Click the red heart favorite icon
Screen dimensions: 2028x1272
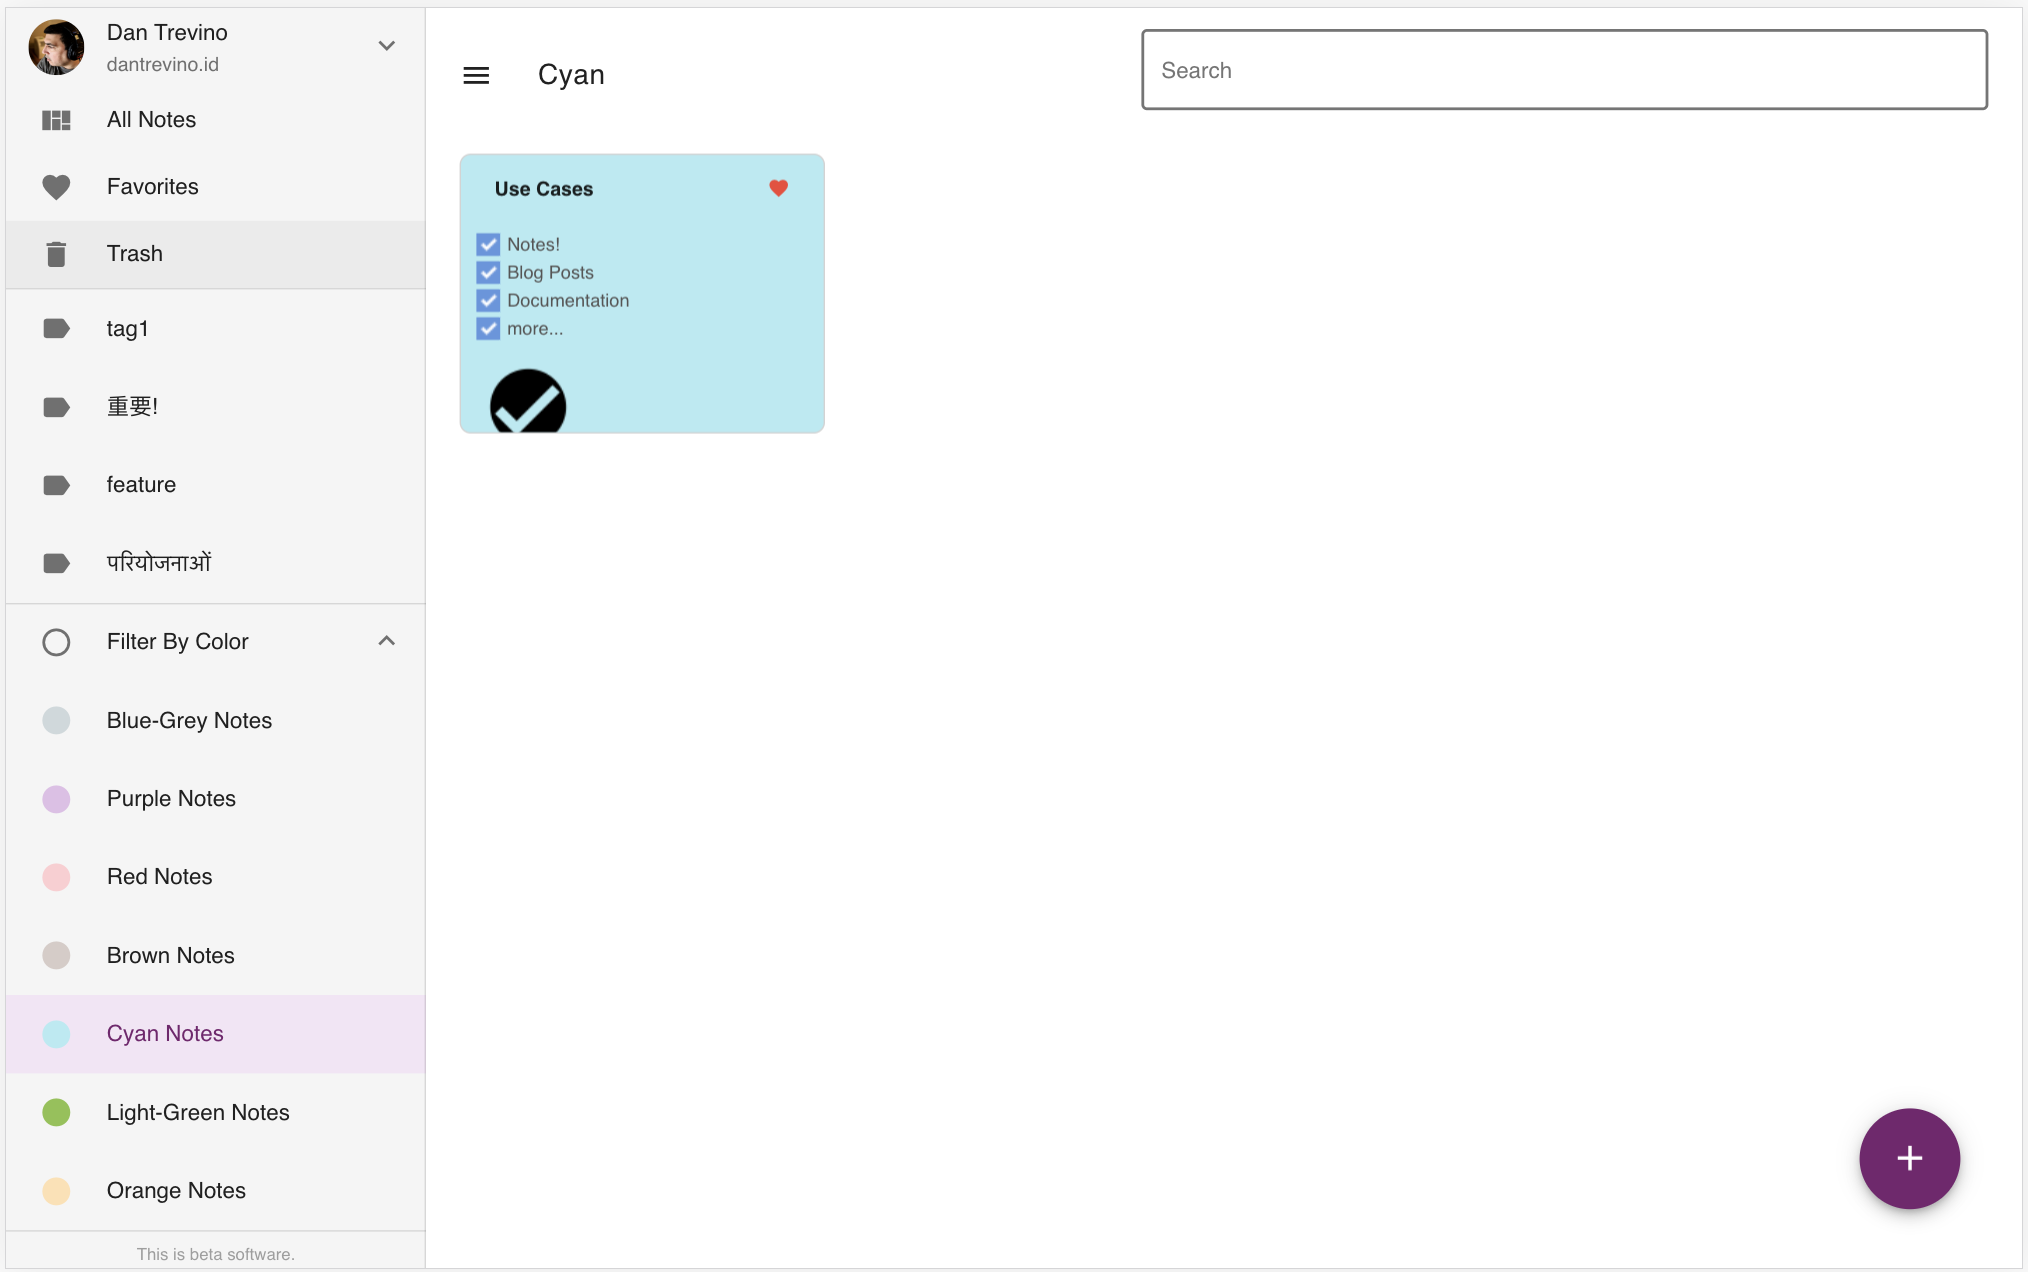tap(778, 188)
